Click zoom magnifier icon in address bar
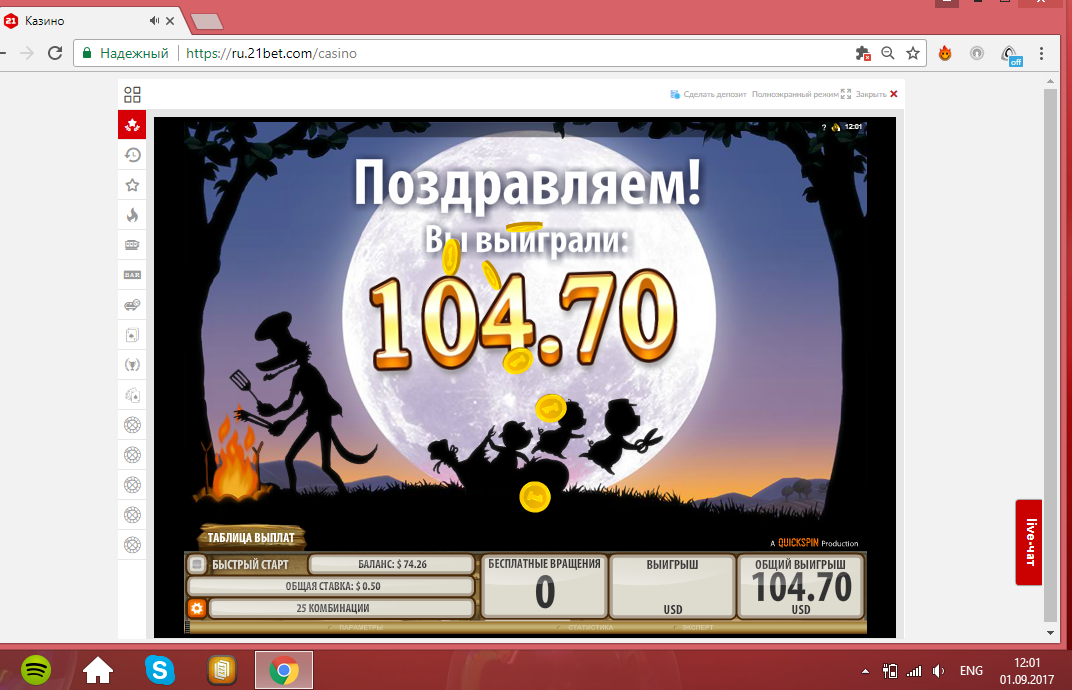The height and width of the screenshot is (690, 1072). click(x=887, y=53)
